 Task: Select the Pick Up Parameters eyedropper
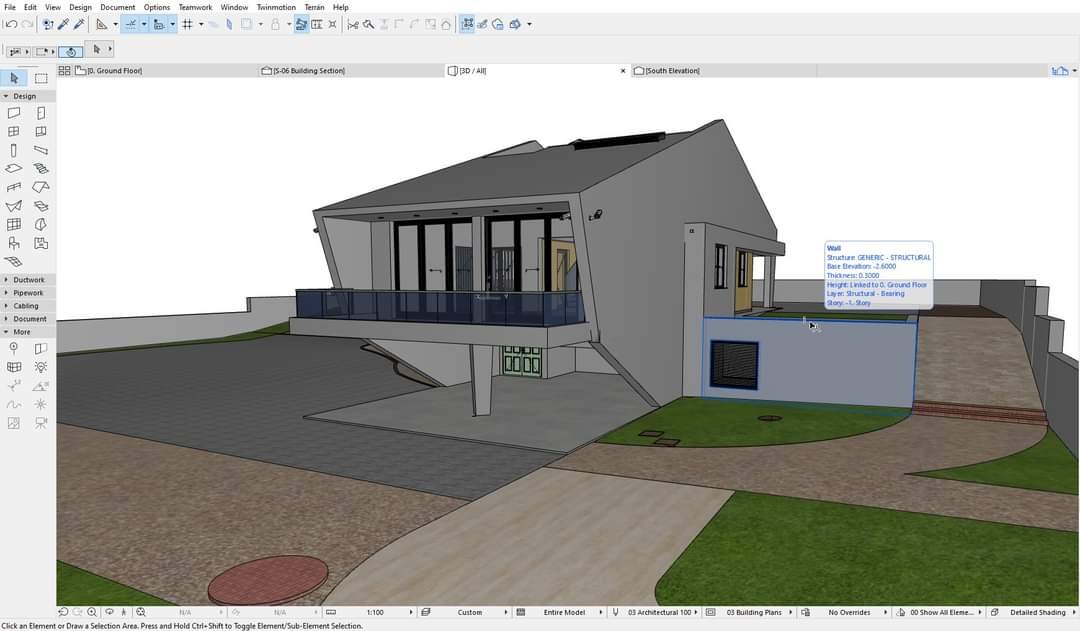click(x=63, y=24)
